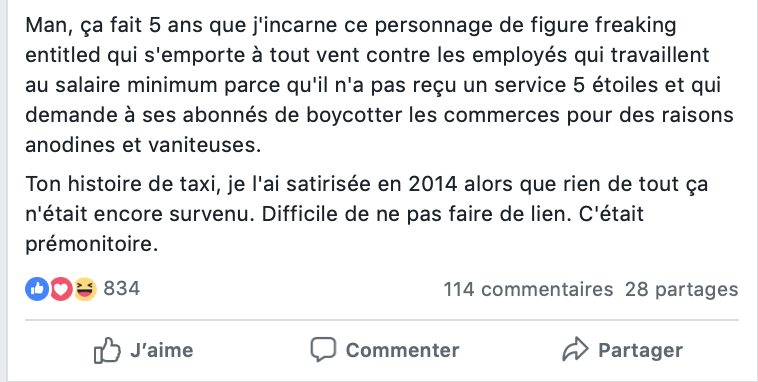Open the 834 reactions list
This screenshot has height=382, width=758.
pos(122,289)
